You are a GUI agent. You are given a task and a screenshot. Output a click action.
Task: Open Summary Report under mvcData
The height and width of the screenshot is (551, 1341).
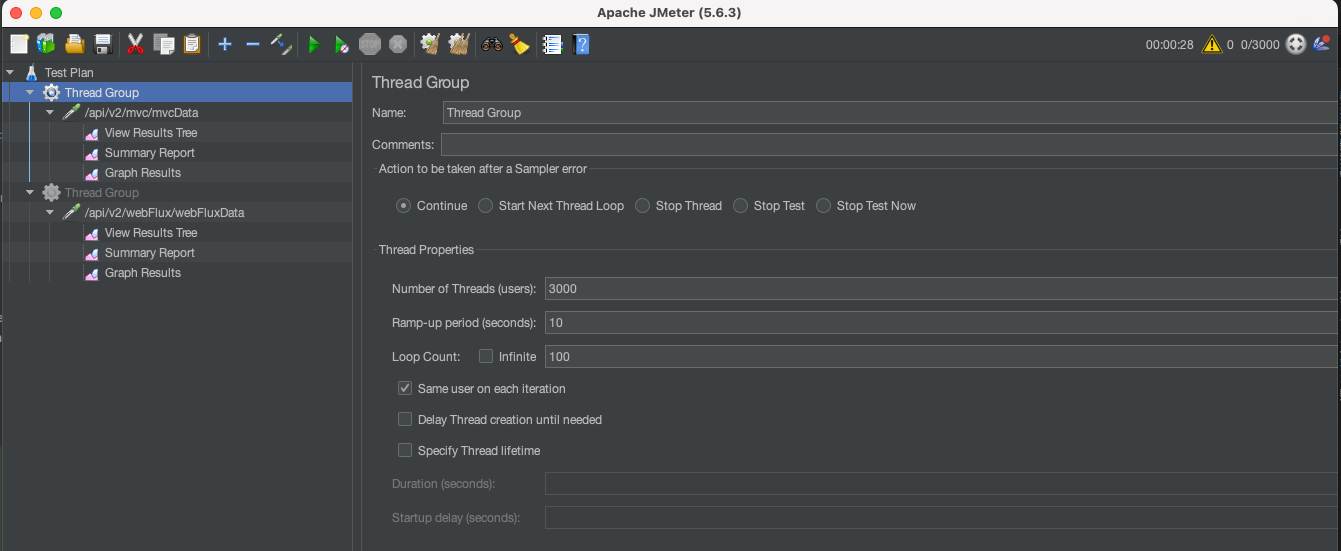click(x=149, y=153)
